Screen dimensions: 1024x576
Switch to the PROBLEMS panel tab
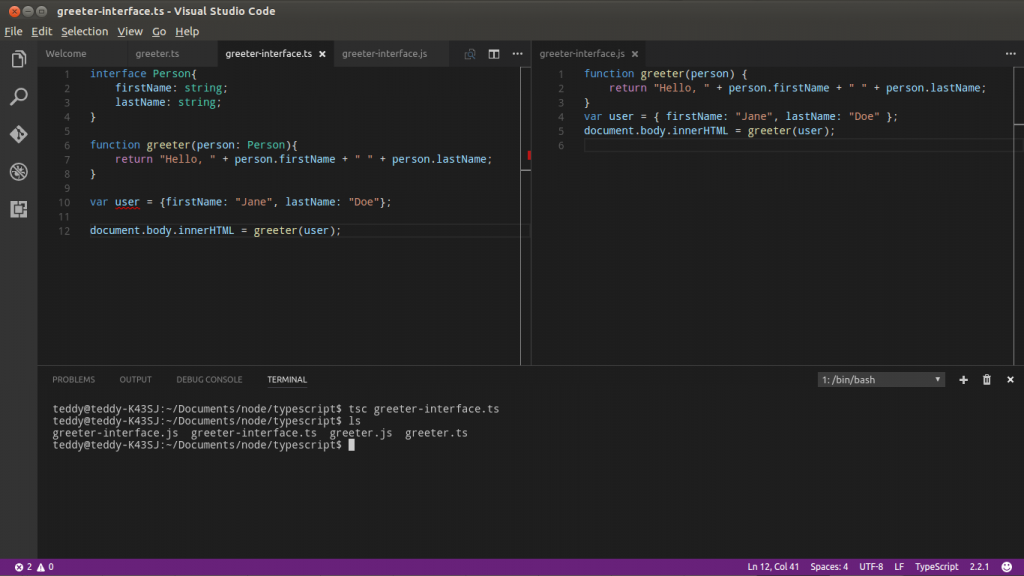pyautogui.click(x=74, y=380)
